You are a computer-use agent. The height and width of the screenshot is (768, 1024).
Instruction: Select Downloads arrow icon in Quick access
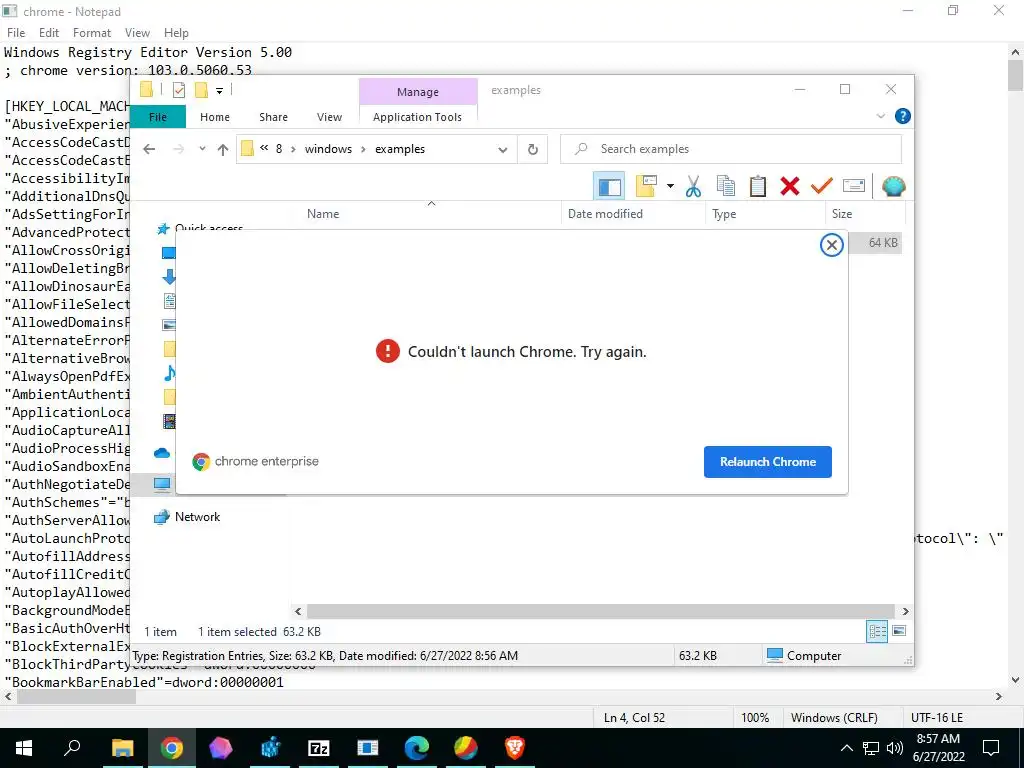168,277
